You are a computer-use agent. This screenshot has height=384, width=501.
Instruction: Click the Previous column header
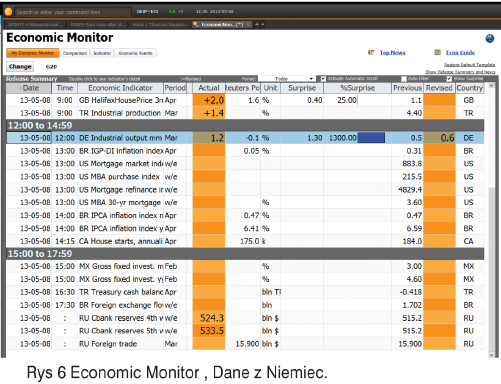click(x=407, y=88)
